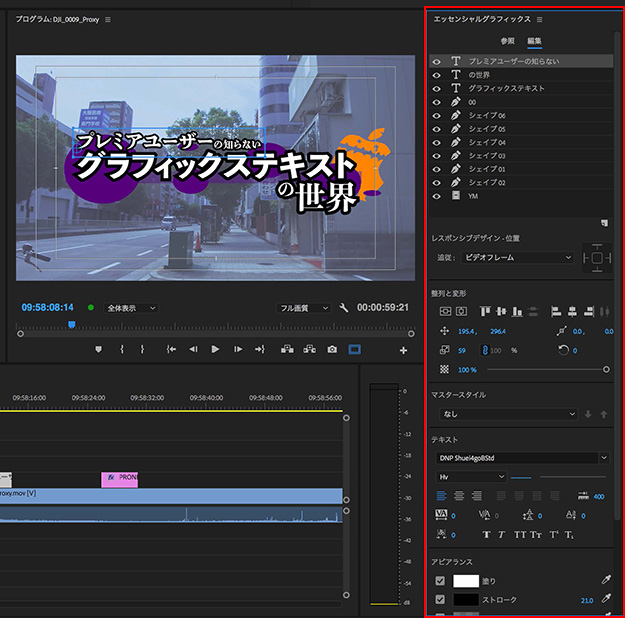Click the new layer icon below layer list
The height and width of the screenshot is (618, 625).
pos(605,223)
